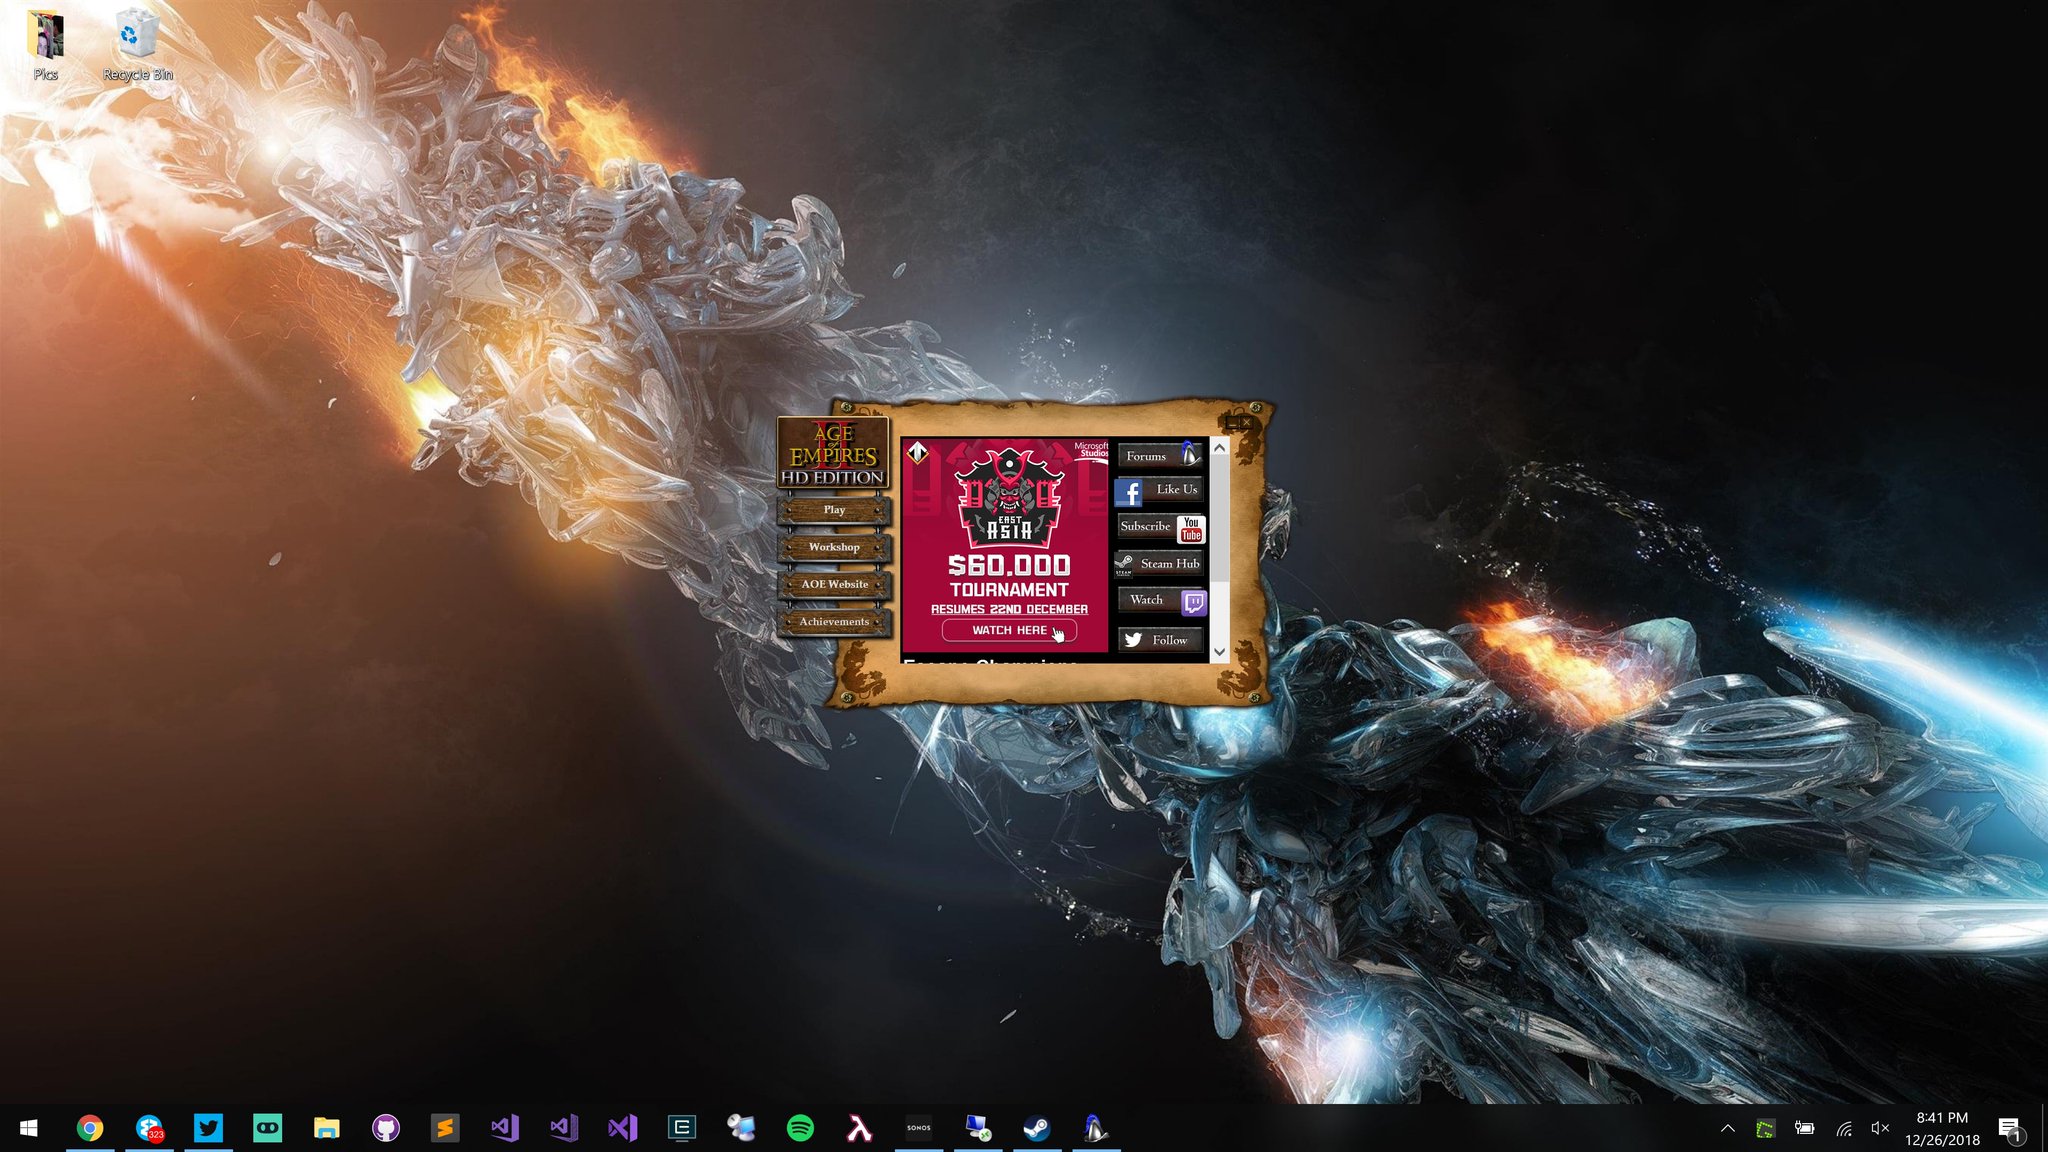Open Spotify from the taskbar
This screenshot has width=2048, height=1152.
800,1129
